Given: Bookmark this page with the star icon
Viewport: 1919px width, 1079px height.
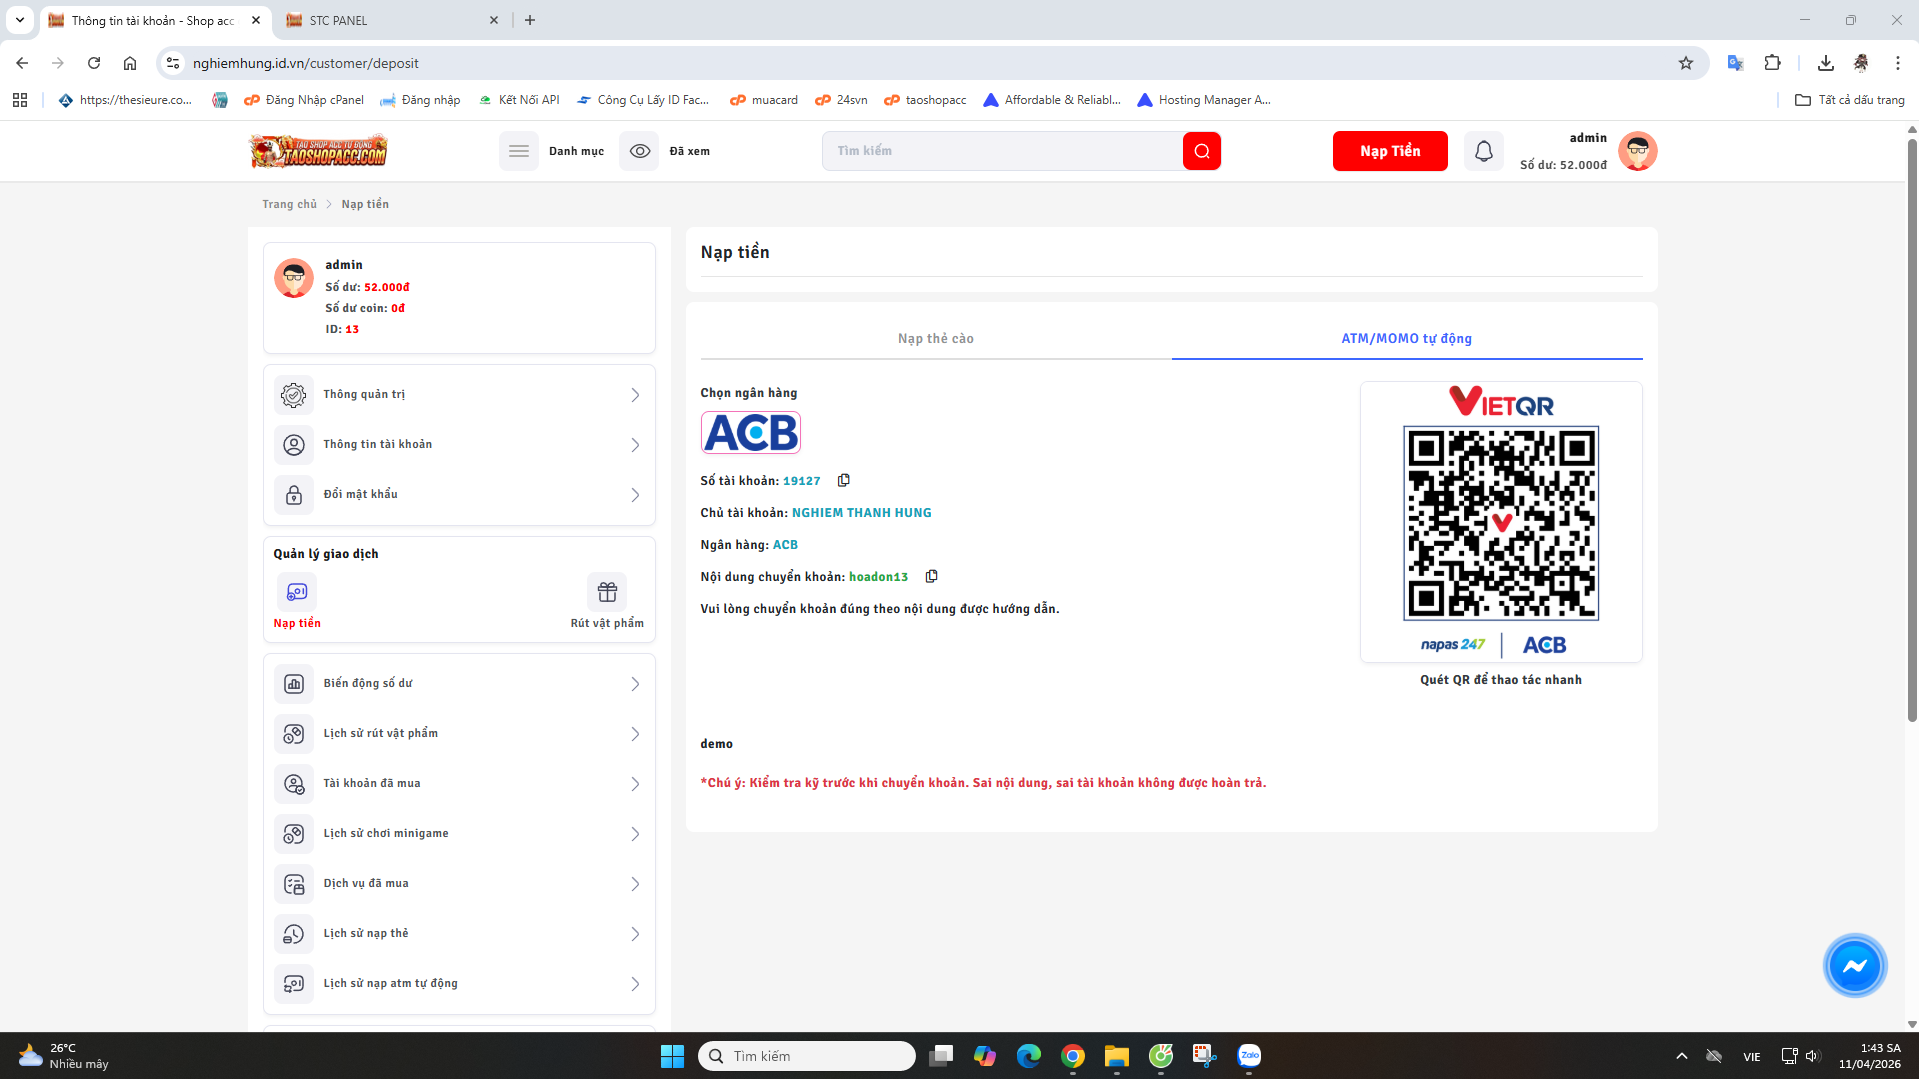Looking at the screenshot, I should (1686, 63).
